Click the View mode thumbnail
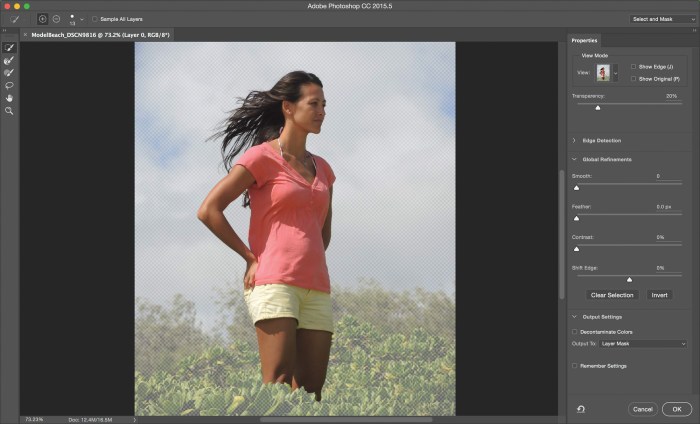This screenshot has height=424, width=700. (603, 72)
